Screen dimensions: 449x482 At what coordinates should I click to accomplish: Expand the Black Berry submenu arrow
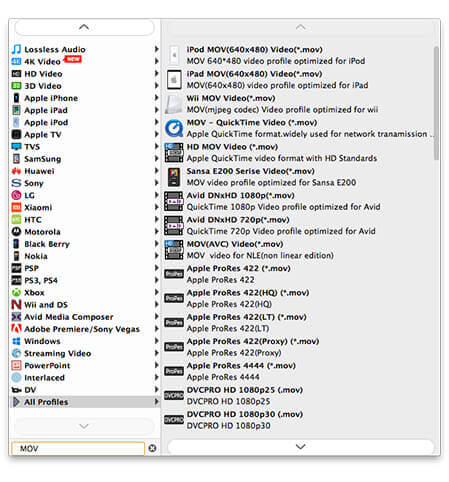[156, 244]
